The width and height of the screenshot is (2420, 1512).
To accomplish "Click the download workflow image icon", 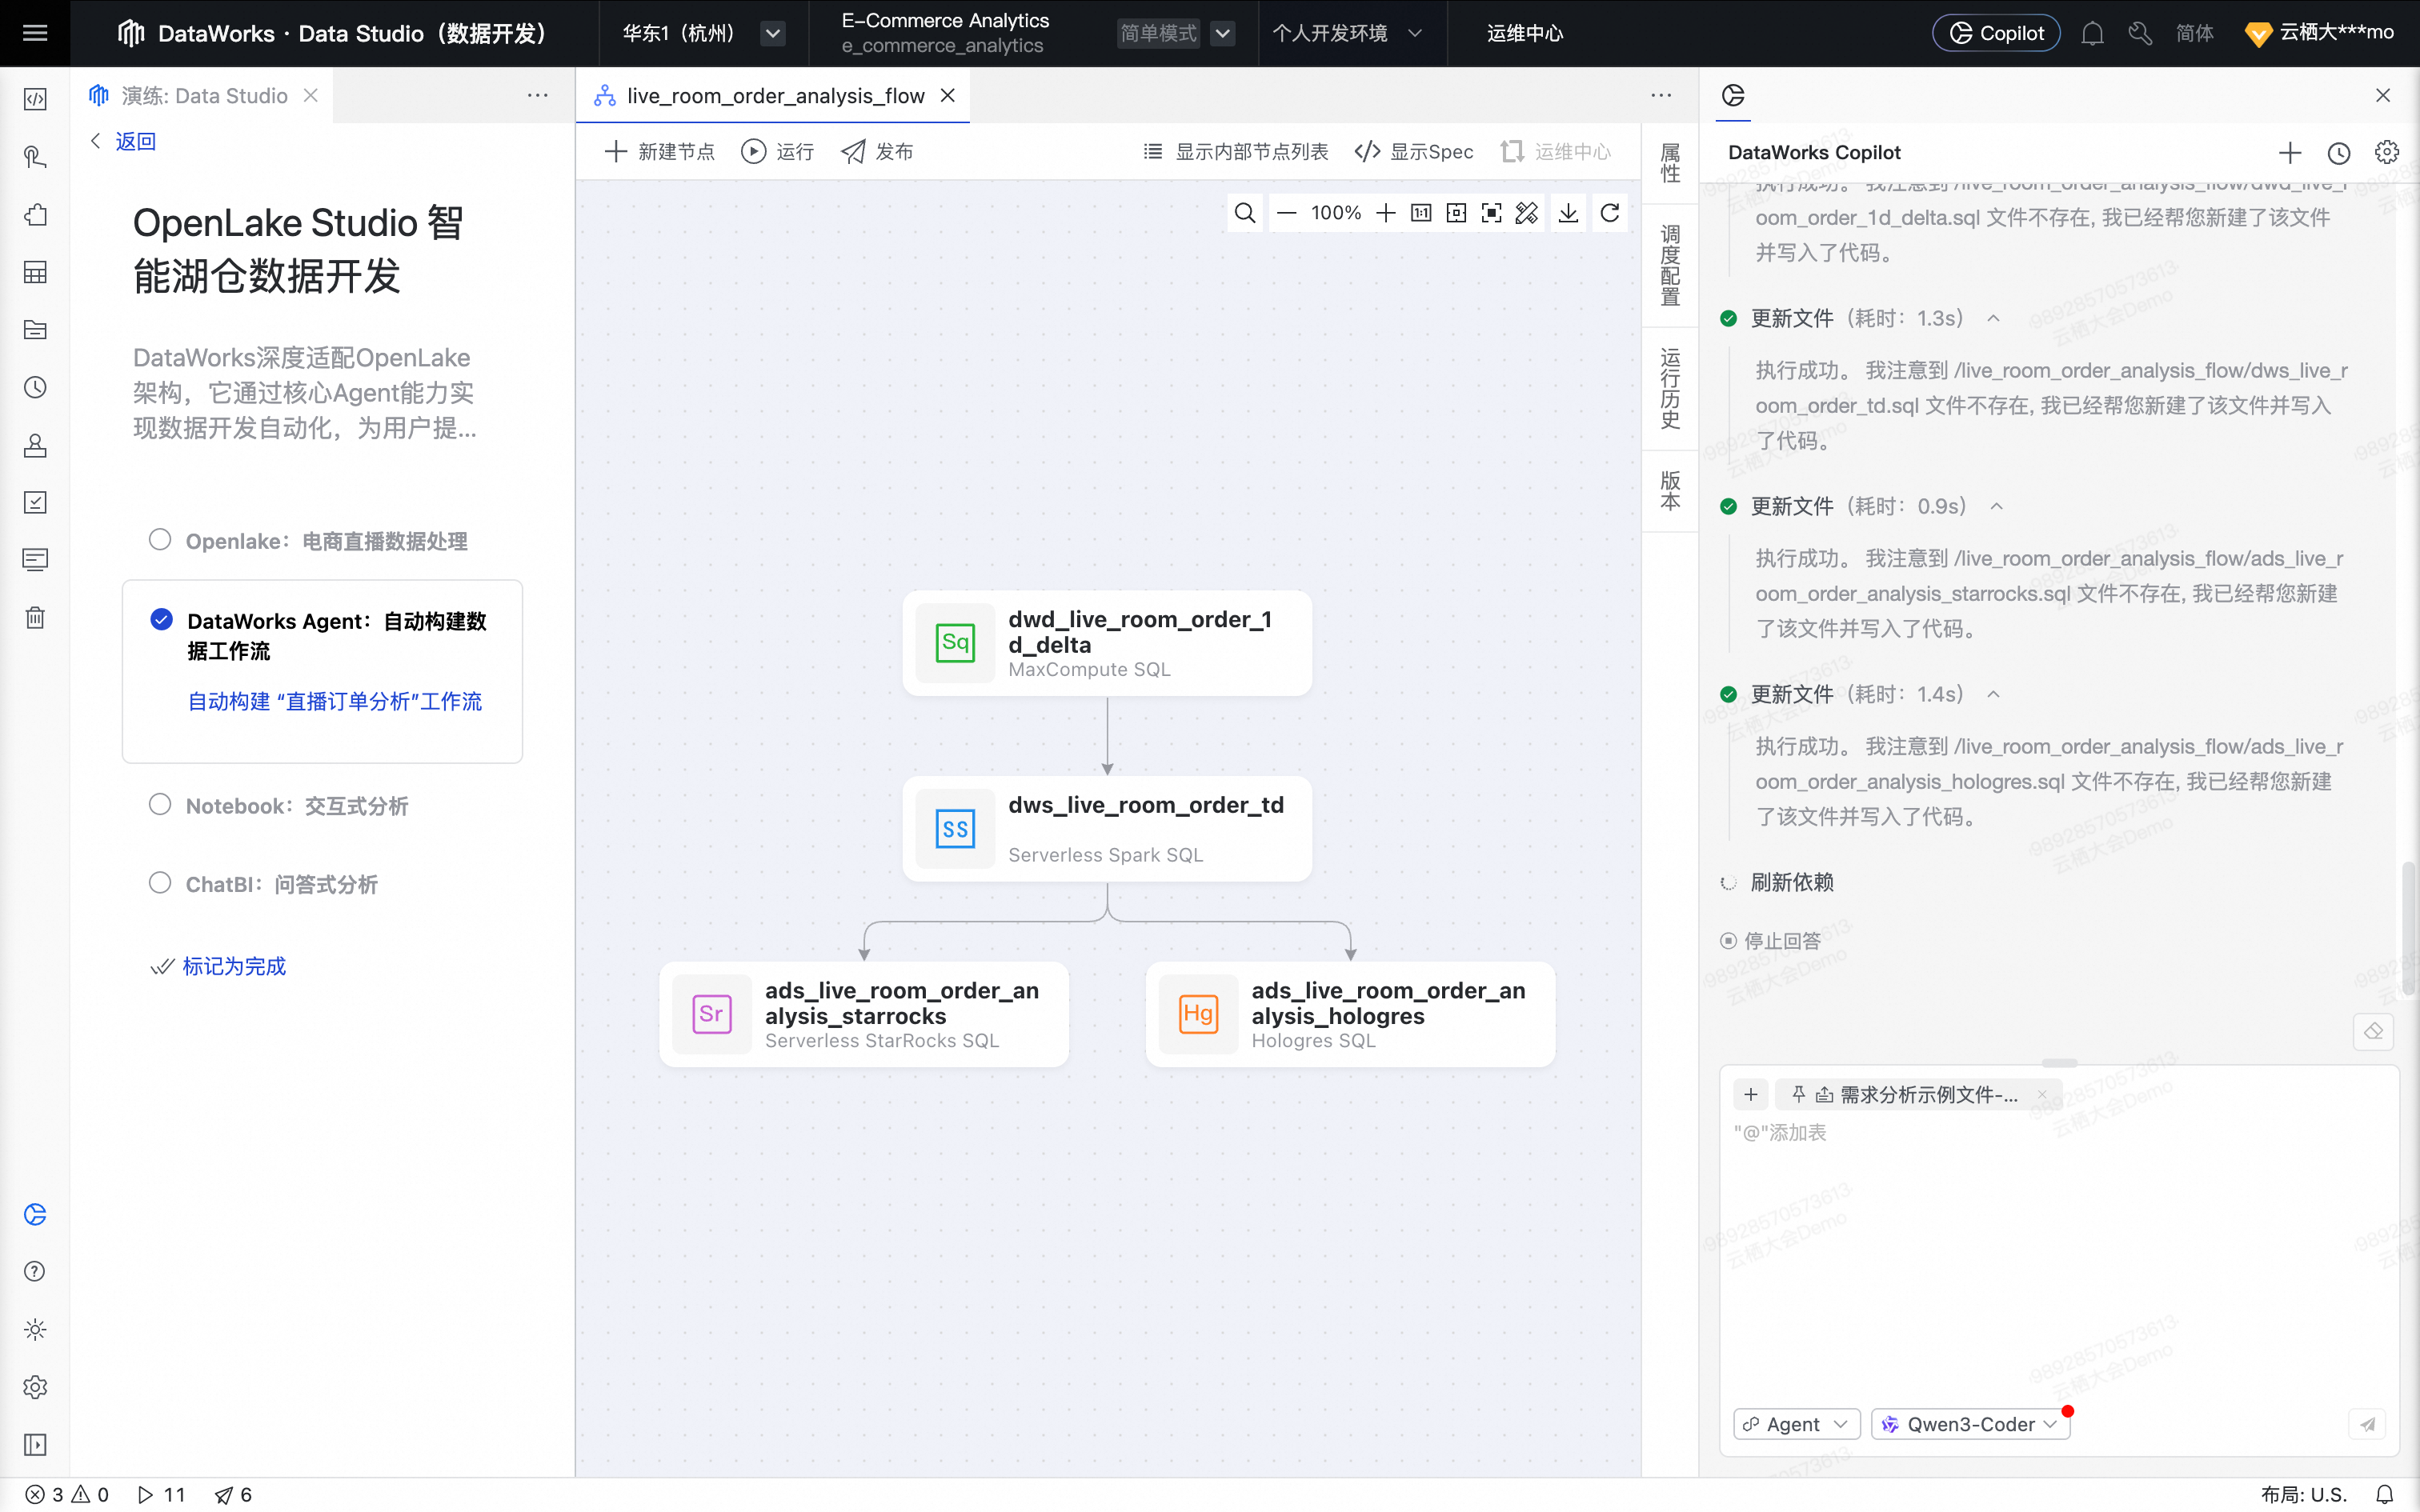I will coord(1568,213).
